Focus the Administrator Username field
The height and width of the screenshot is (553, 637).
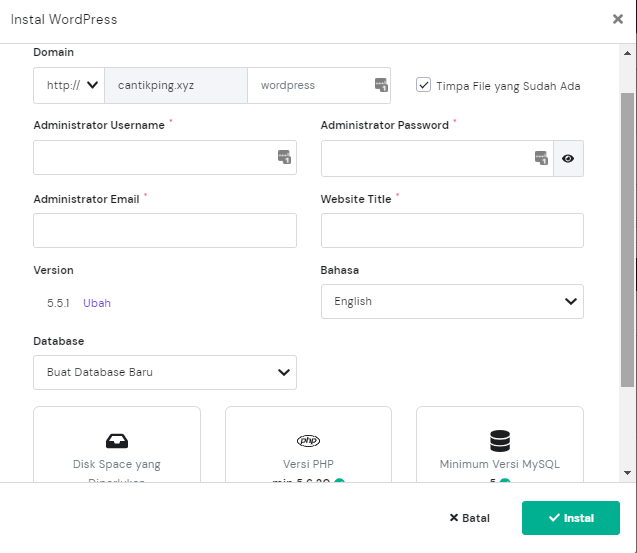[x=165, y=158]
